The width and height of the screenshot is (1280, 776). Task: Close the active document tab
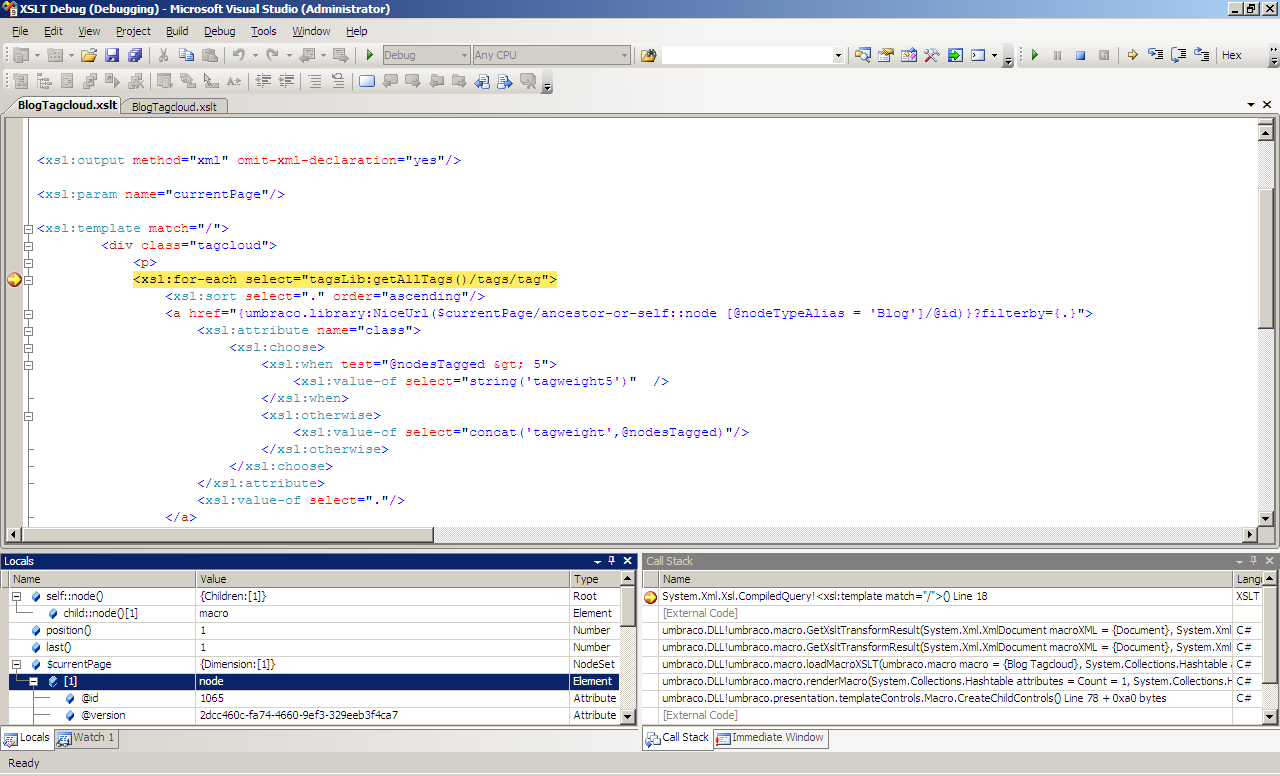click(x=1267, y=105)
